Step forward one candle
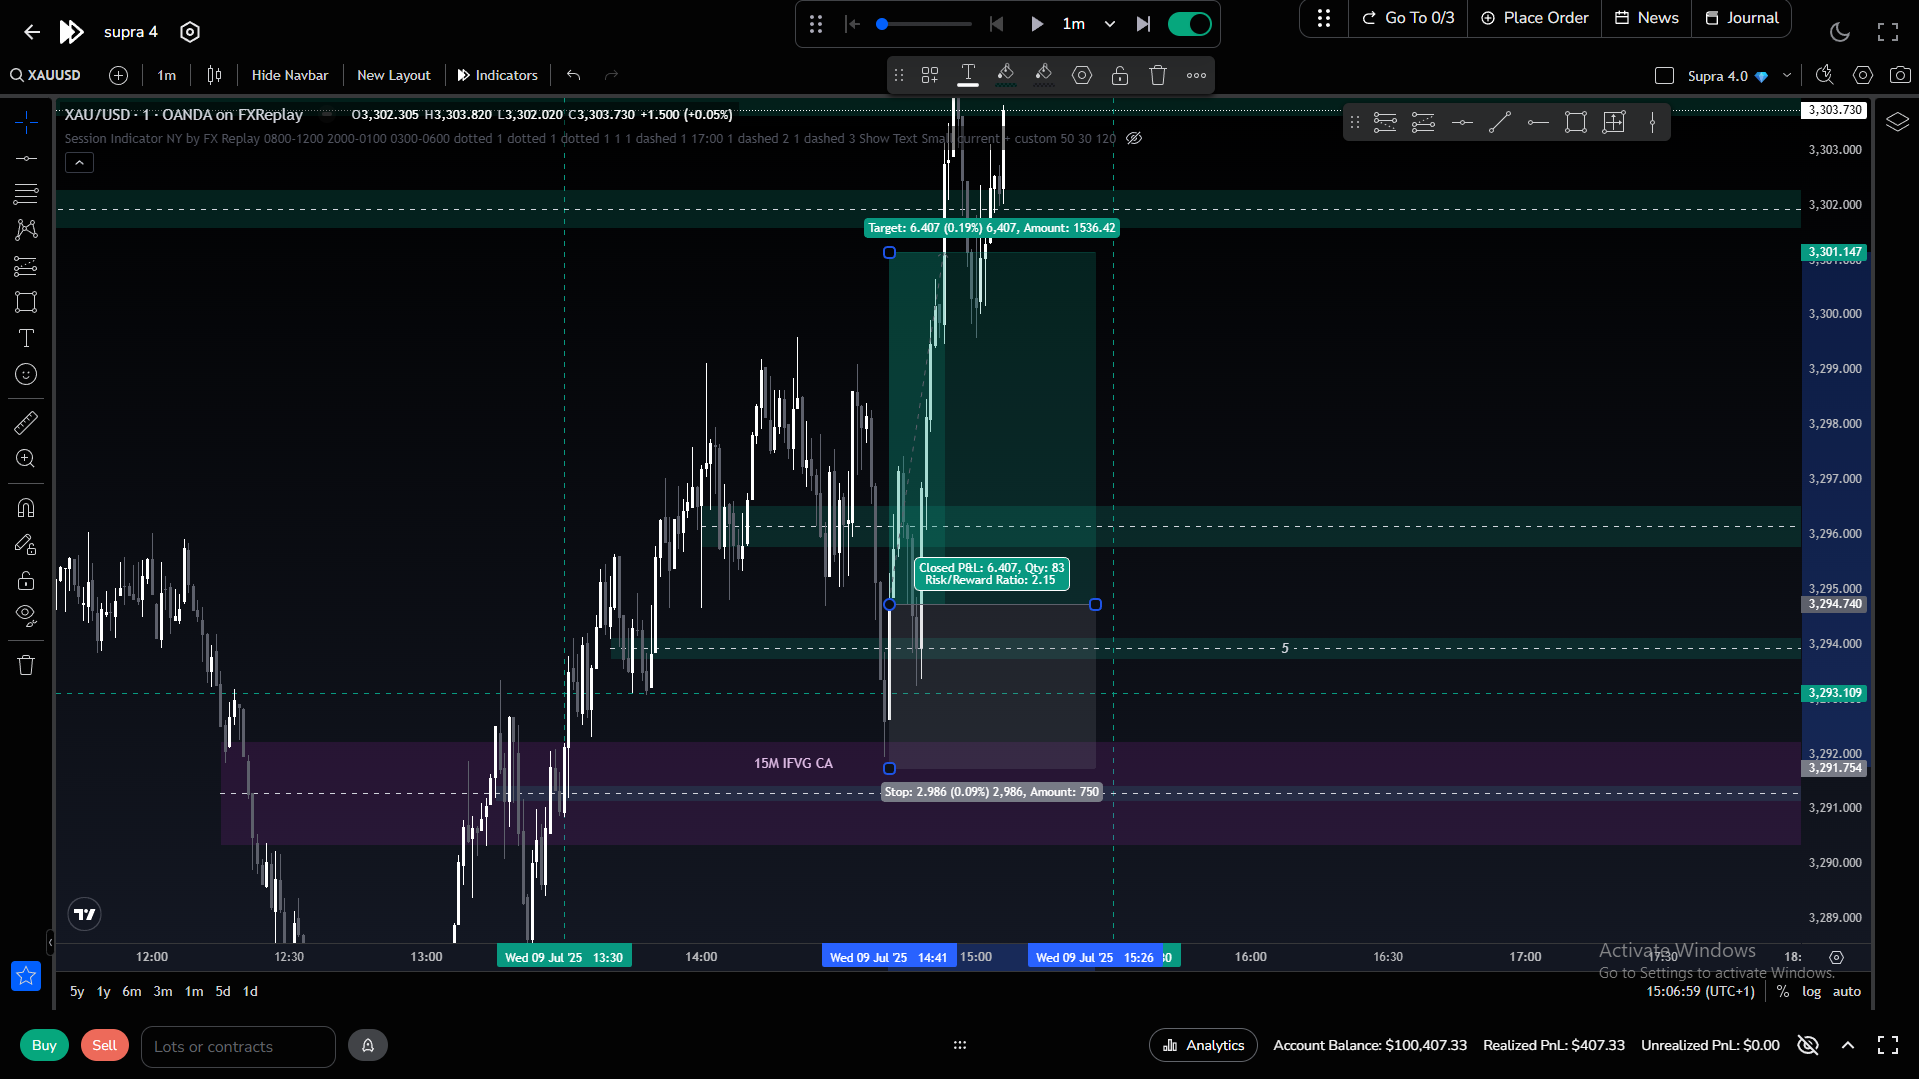The width and height of the screenshot is (1919, 1079). [1143, 24]
